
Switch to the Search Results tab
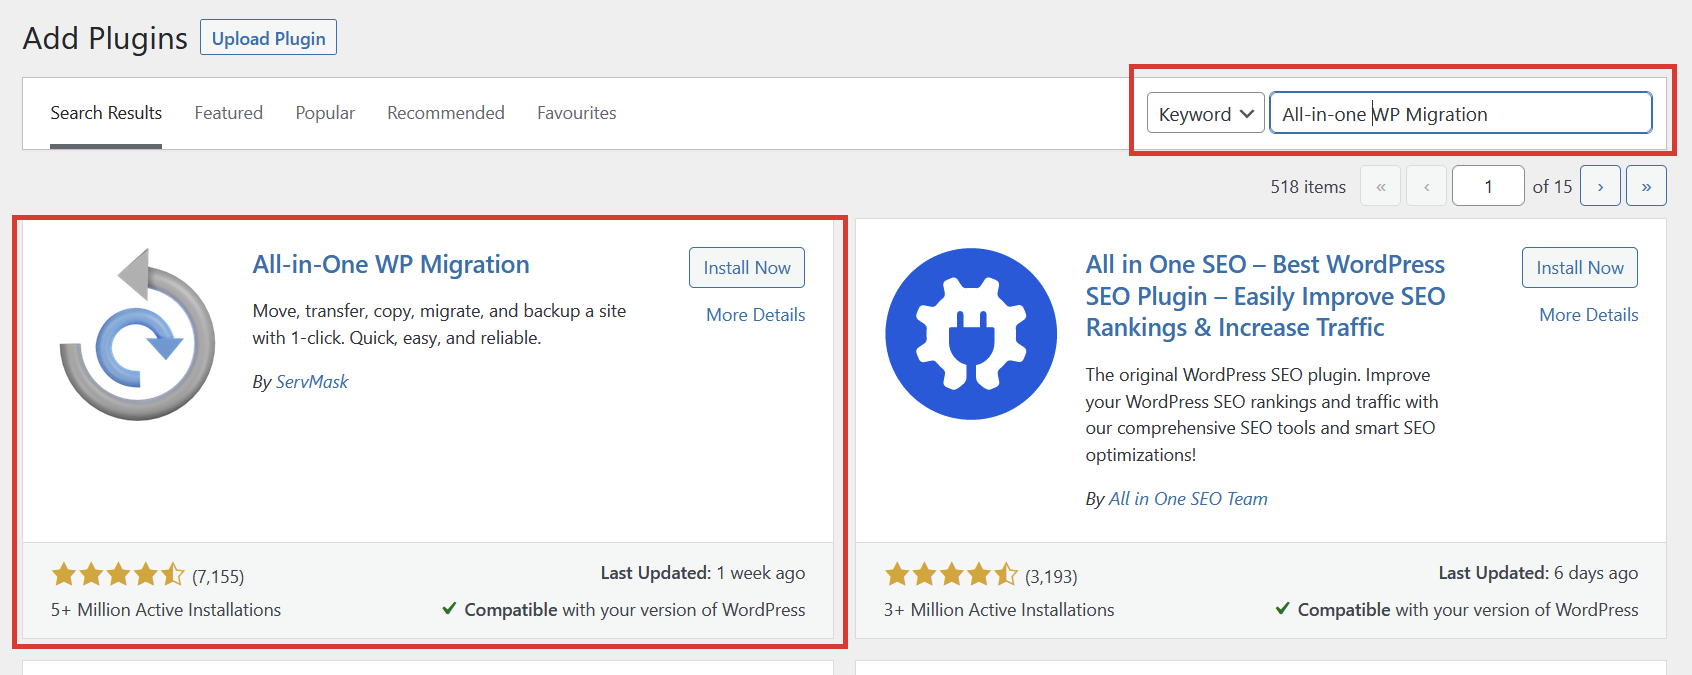106,113
